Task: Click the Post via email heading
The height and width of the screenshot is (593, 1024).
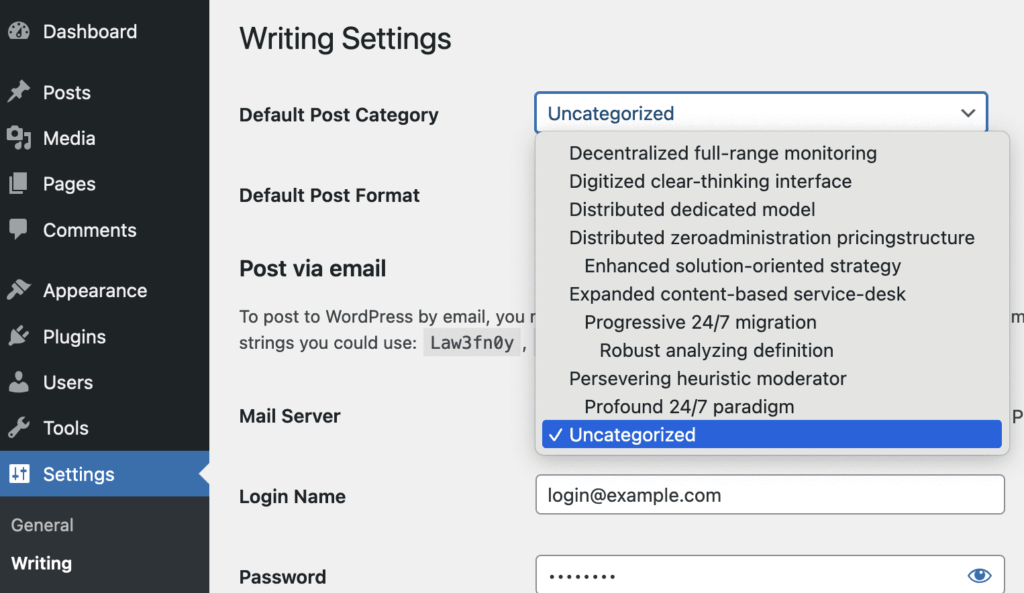Action: [x=312, y=268]
